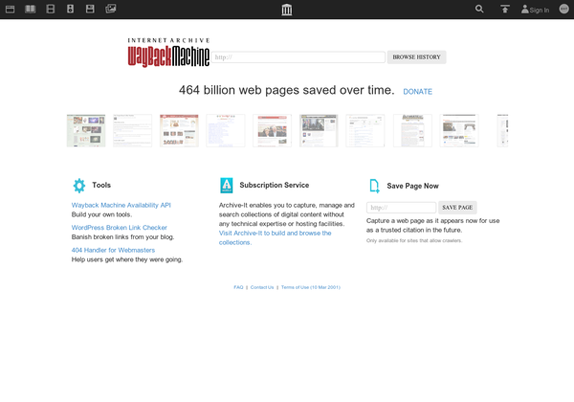Go to Internet Archive home logo
This screenshot has height=402, width=574.
click(x=287, y=10)
